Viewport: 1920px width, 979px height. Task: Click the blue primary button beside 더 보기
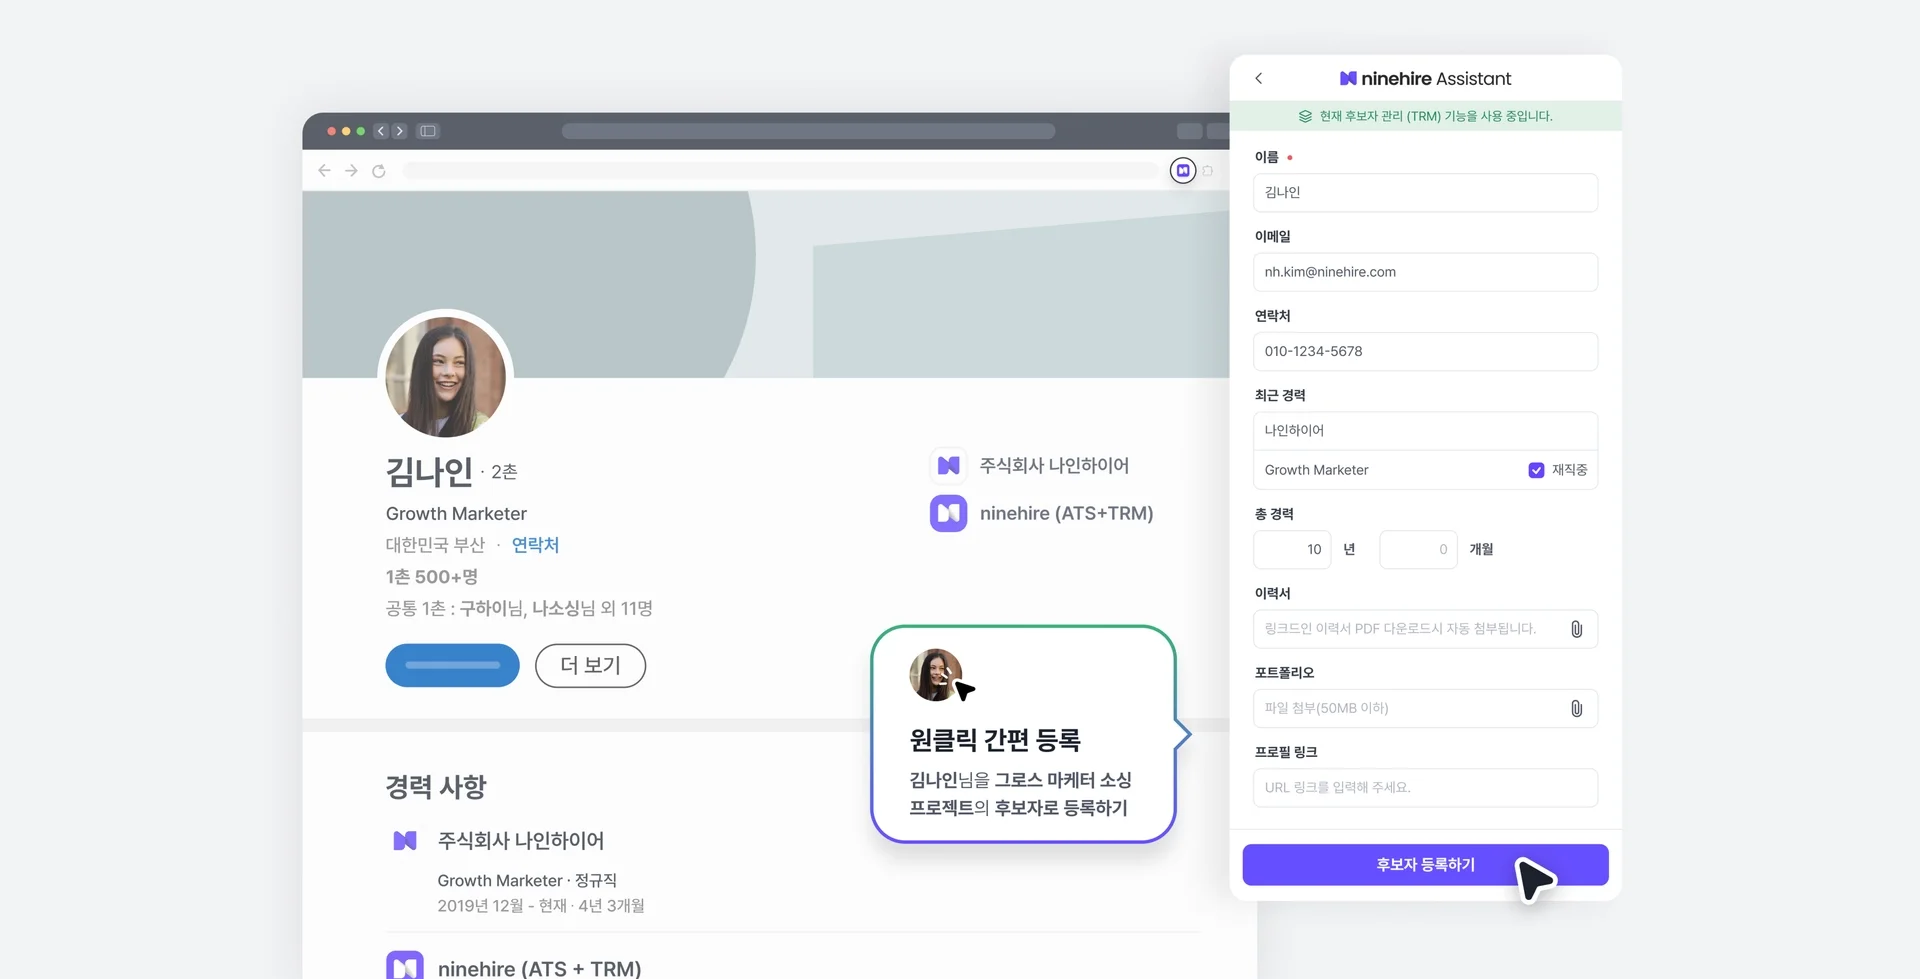click(452, 666)
